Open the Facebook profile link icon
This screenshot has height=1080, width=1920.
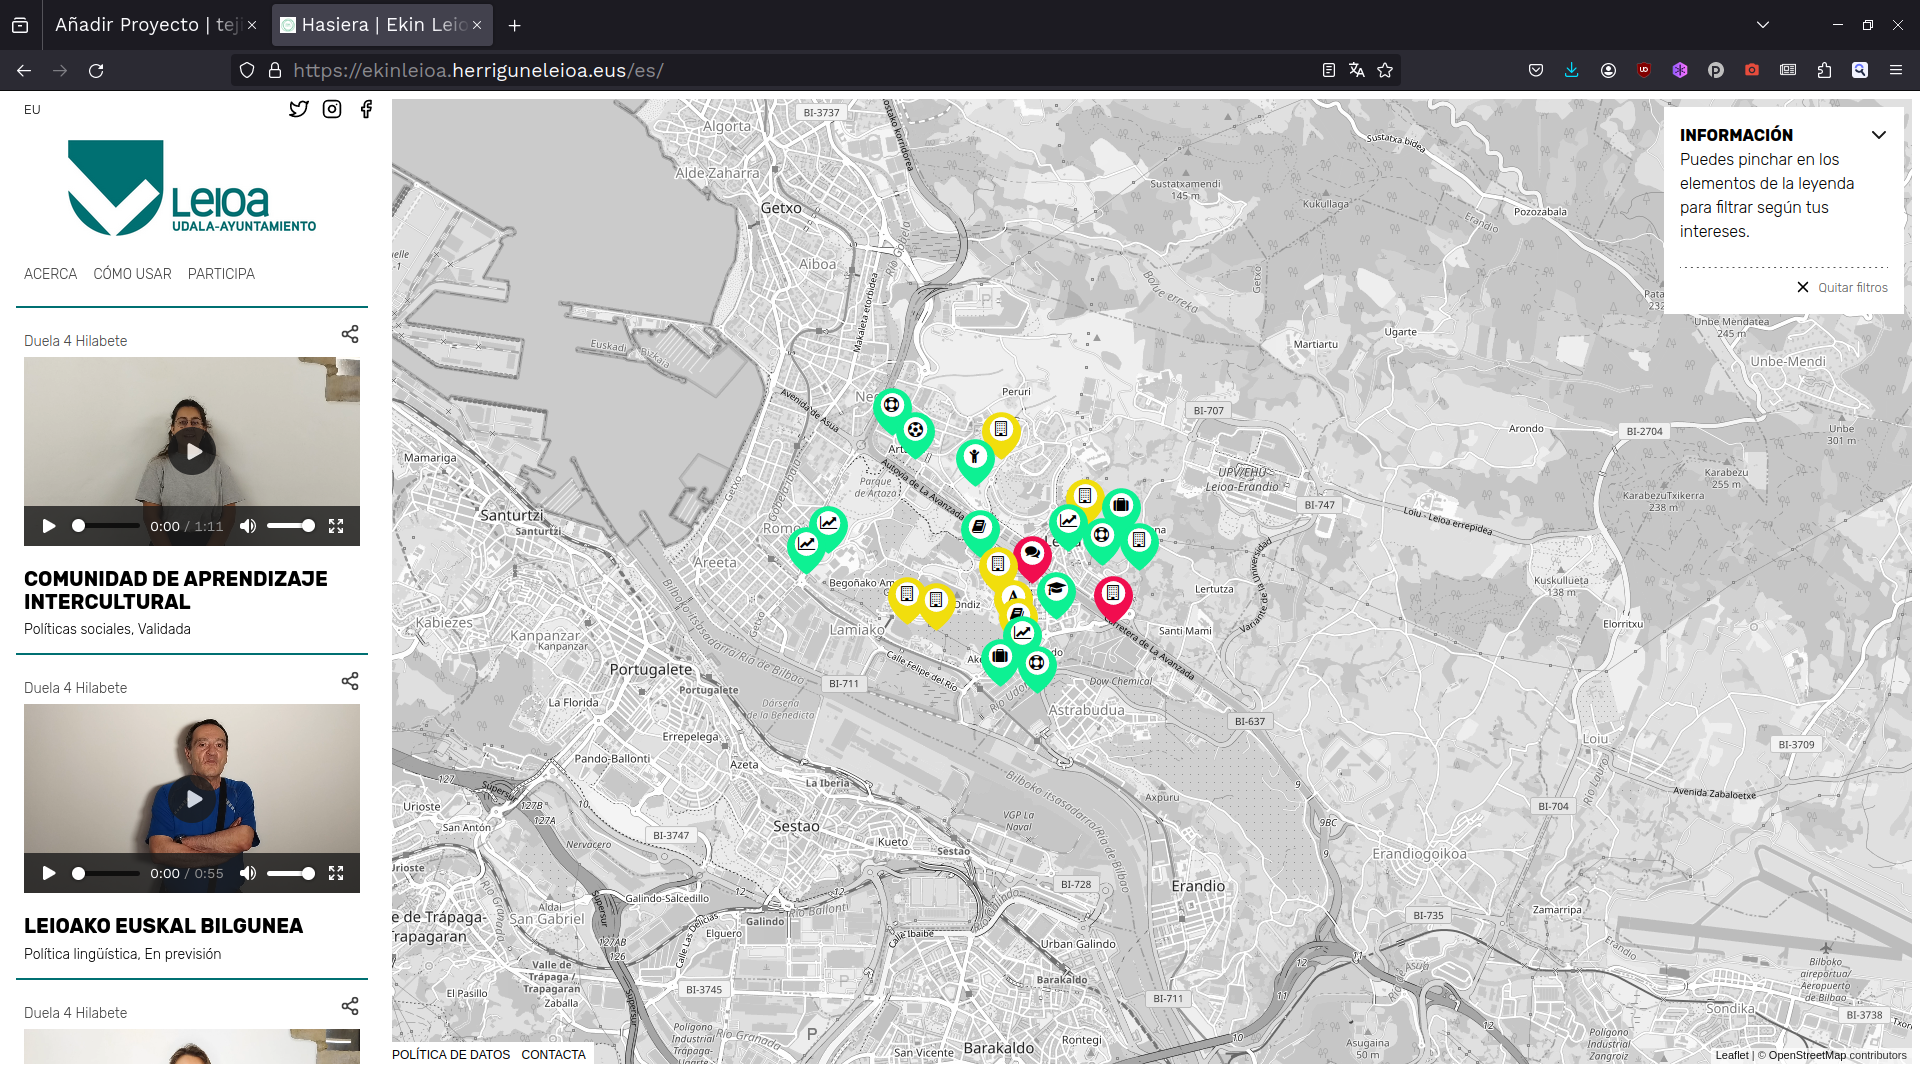[x=366, y=109]
